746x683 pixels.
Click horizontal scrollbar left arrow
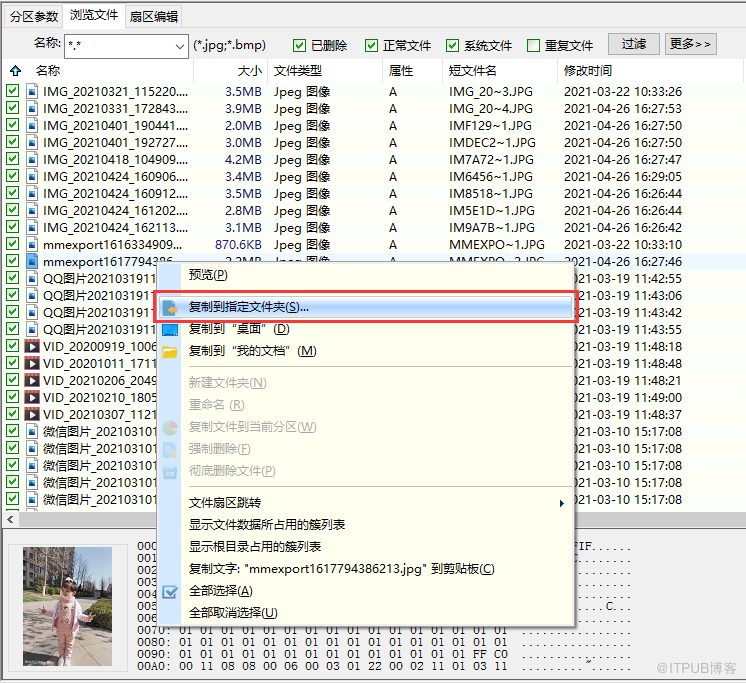(x=10, y=519)
